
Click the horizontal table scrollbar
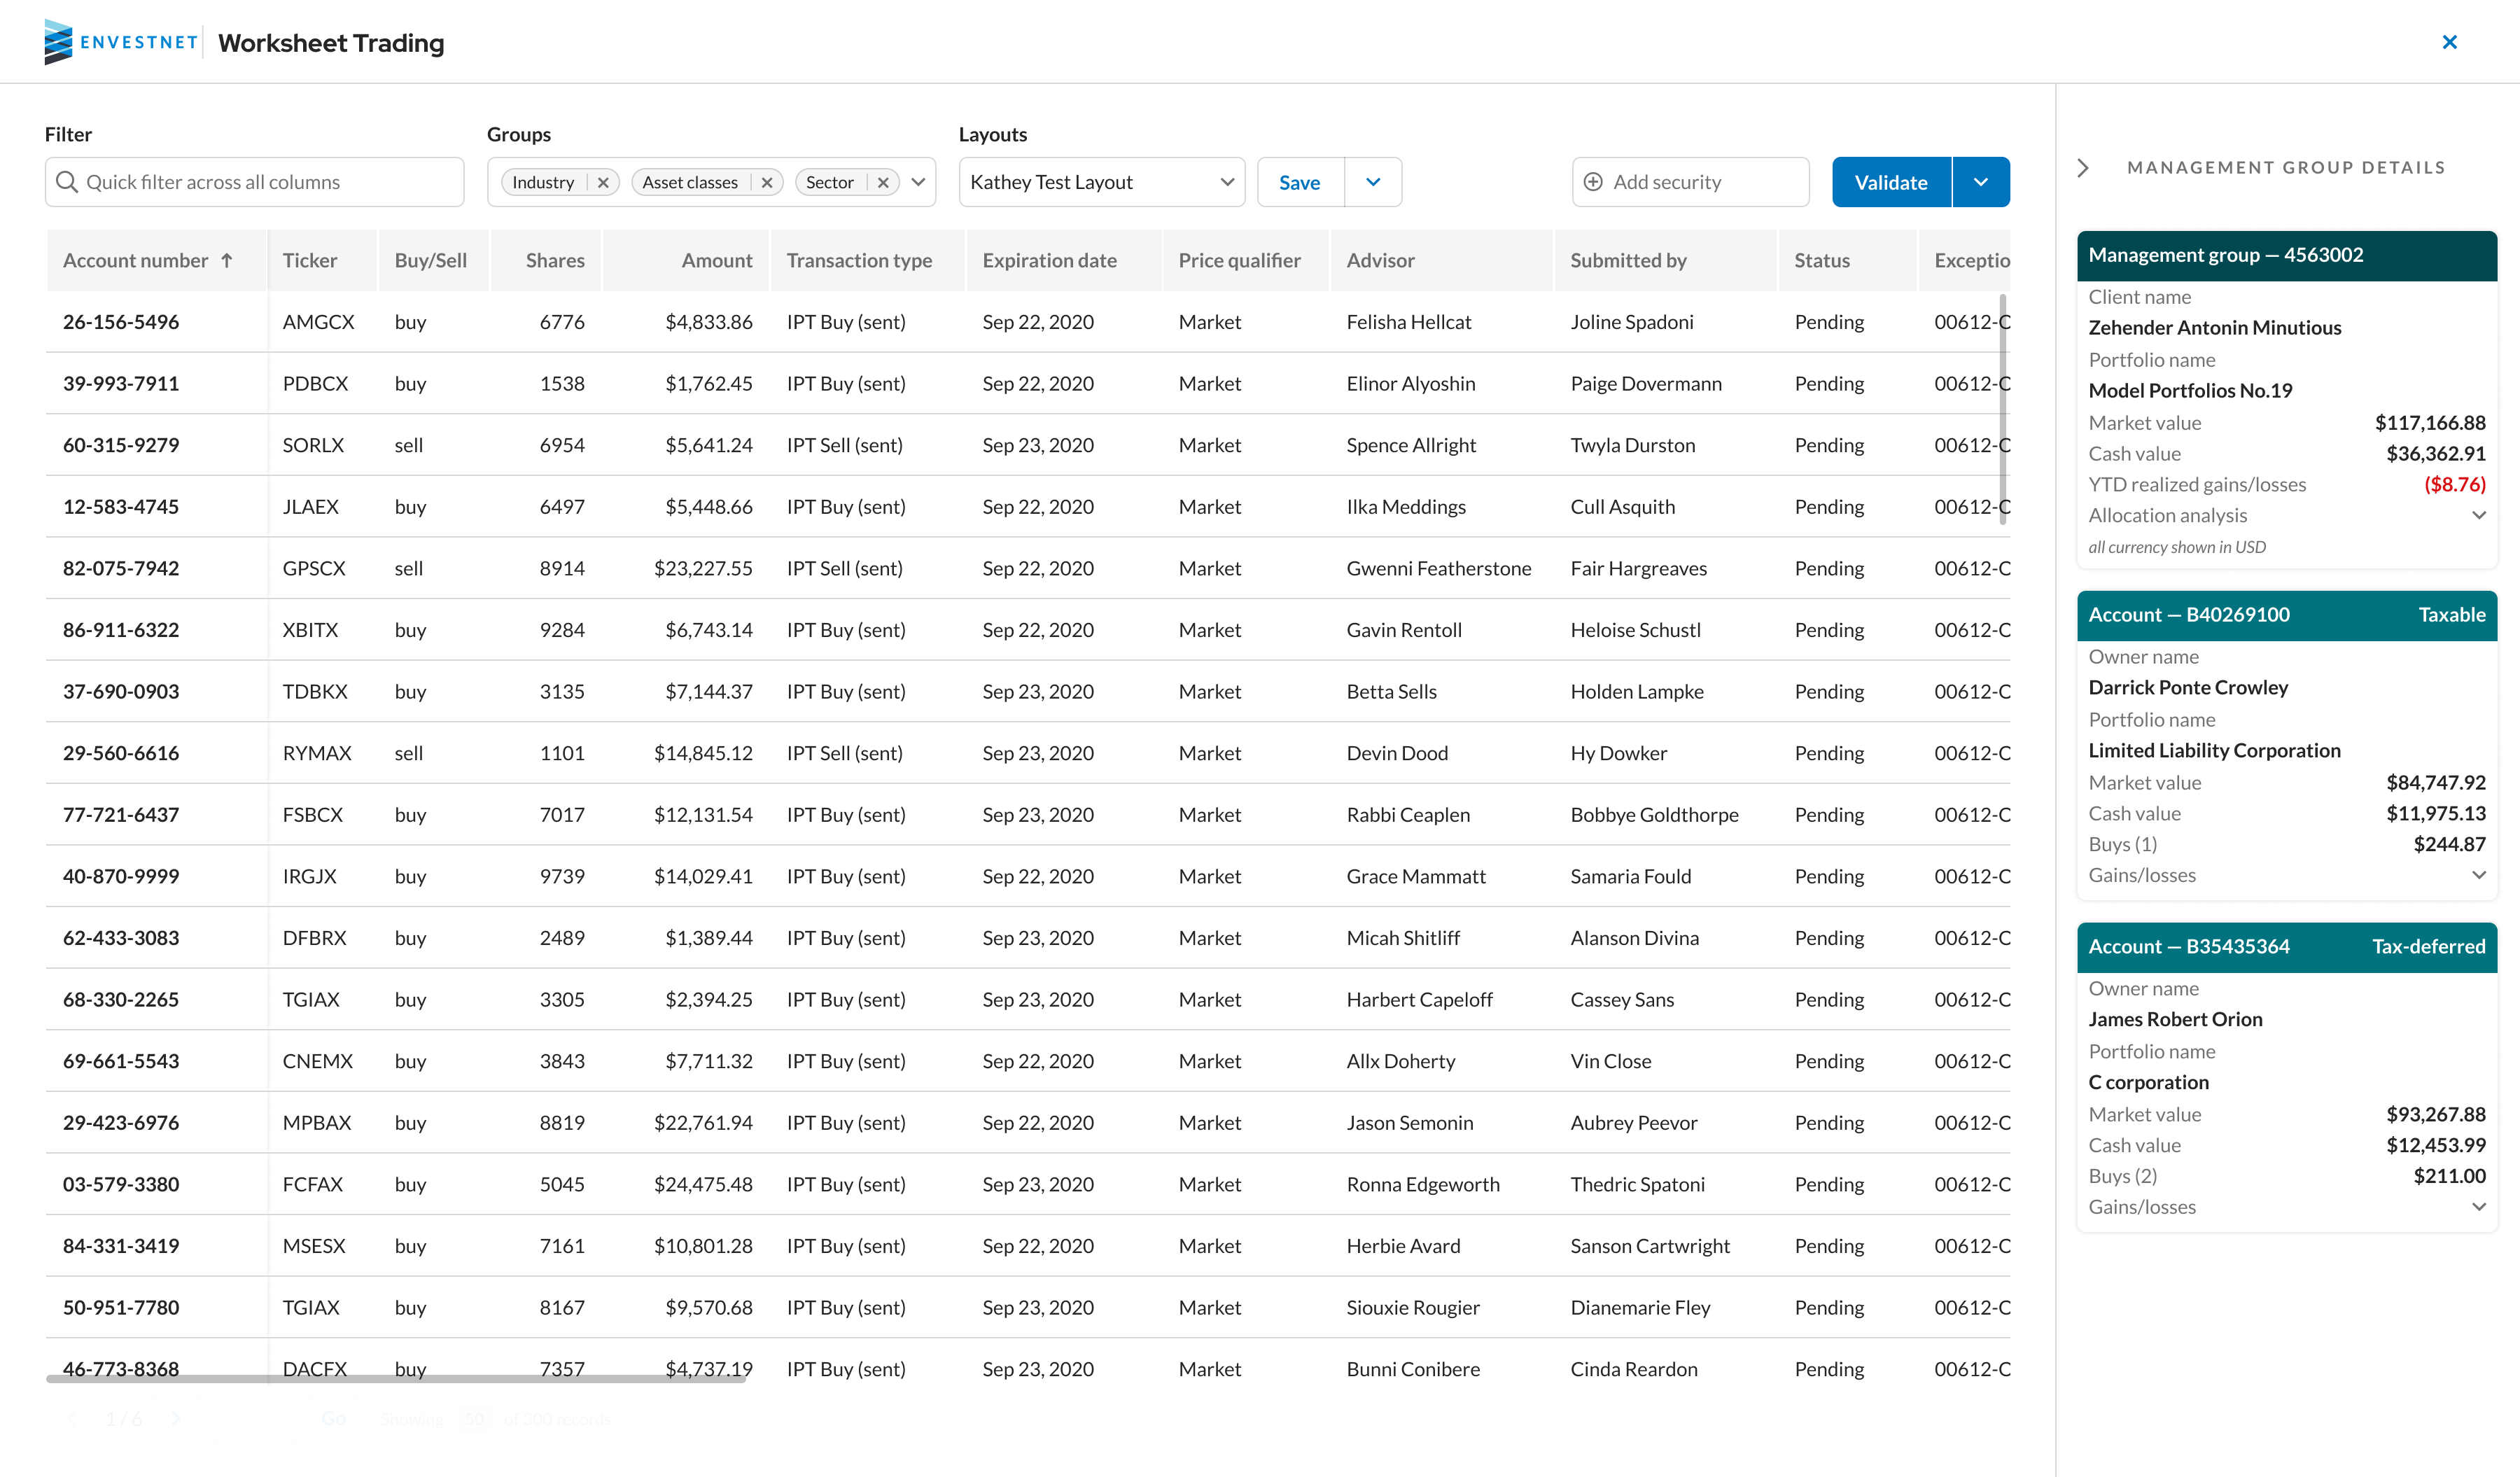396,1379
